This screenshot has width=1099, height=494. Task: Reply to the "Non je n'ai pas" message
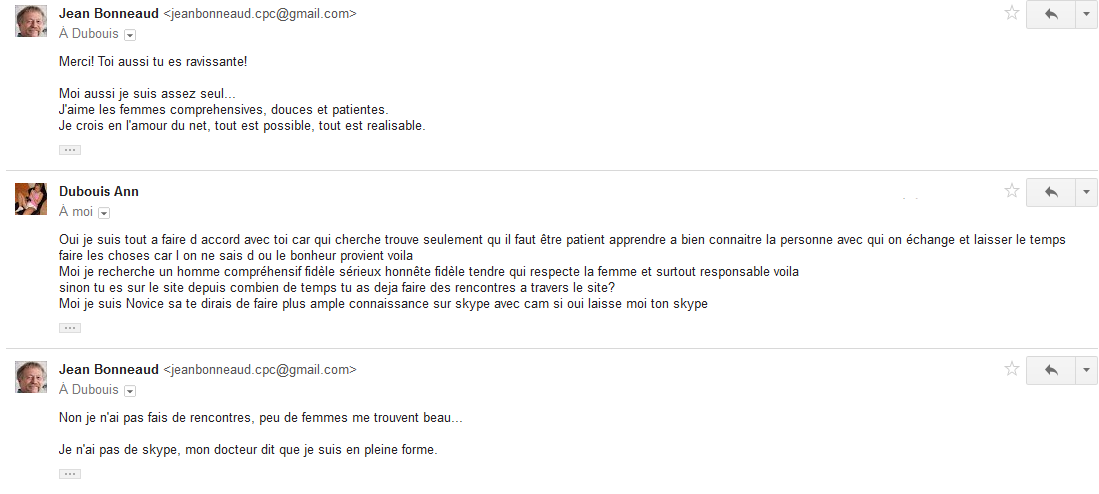pos(1050,370)
